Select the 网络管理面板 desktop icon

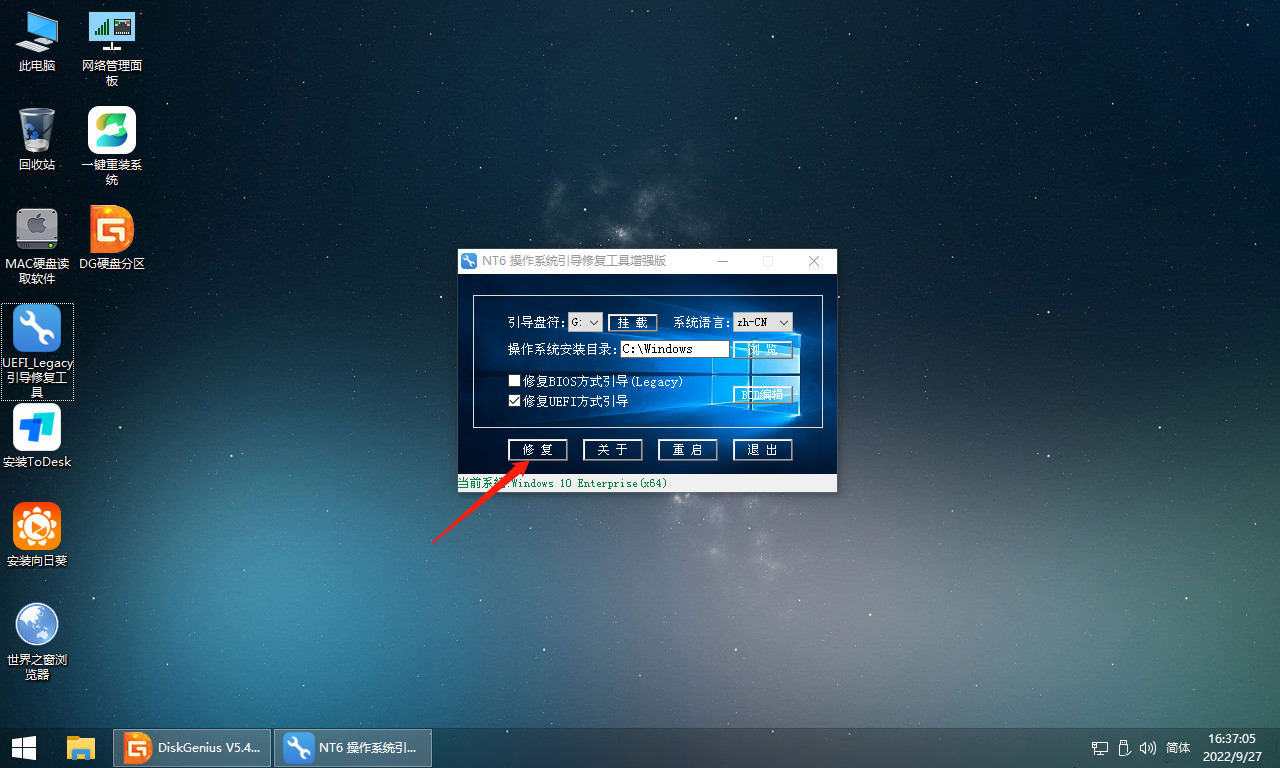[112, 32]
